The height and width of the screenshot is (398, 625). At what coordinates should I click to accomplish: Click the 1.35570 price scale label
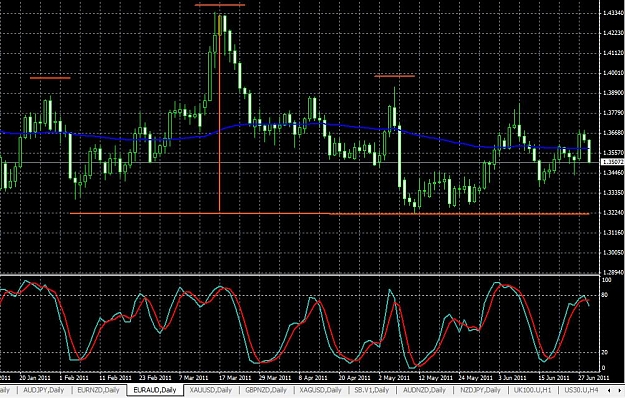(x=613, y=152)
